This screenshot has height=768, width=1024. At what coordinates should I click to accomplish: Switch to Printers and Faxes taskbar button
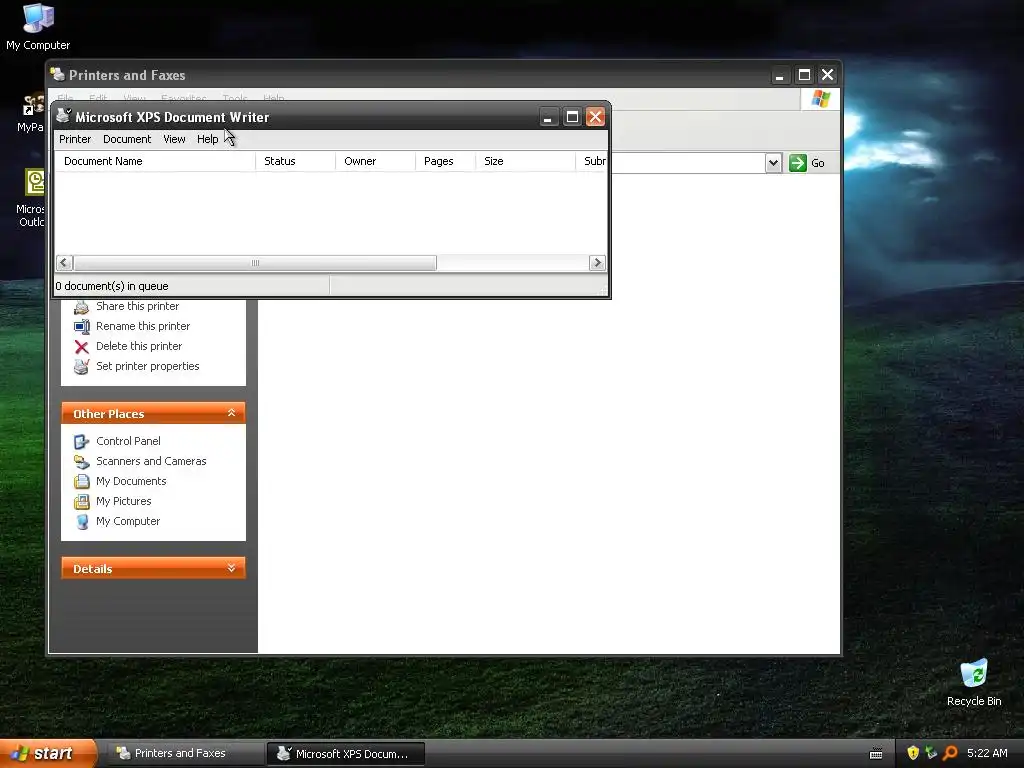(184, 754)
